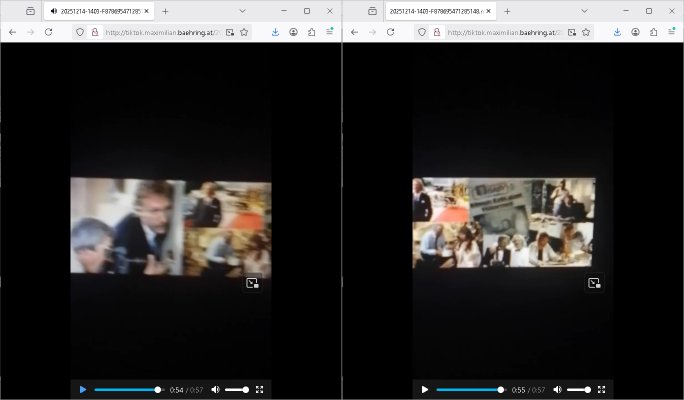Play the video in the right window
Image resolution: width=684 pixels, height=400 pixels.
(x=425, y=389)
